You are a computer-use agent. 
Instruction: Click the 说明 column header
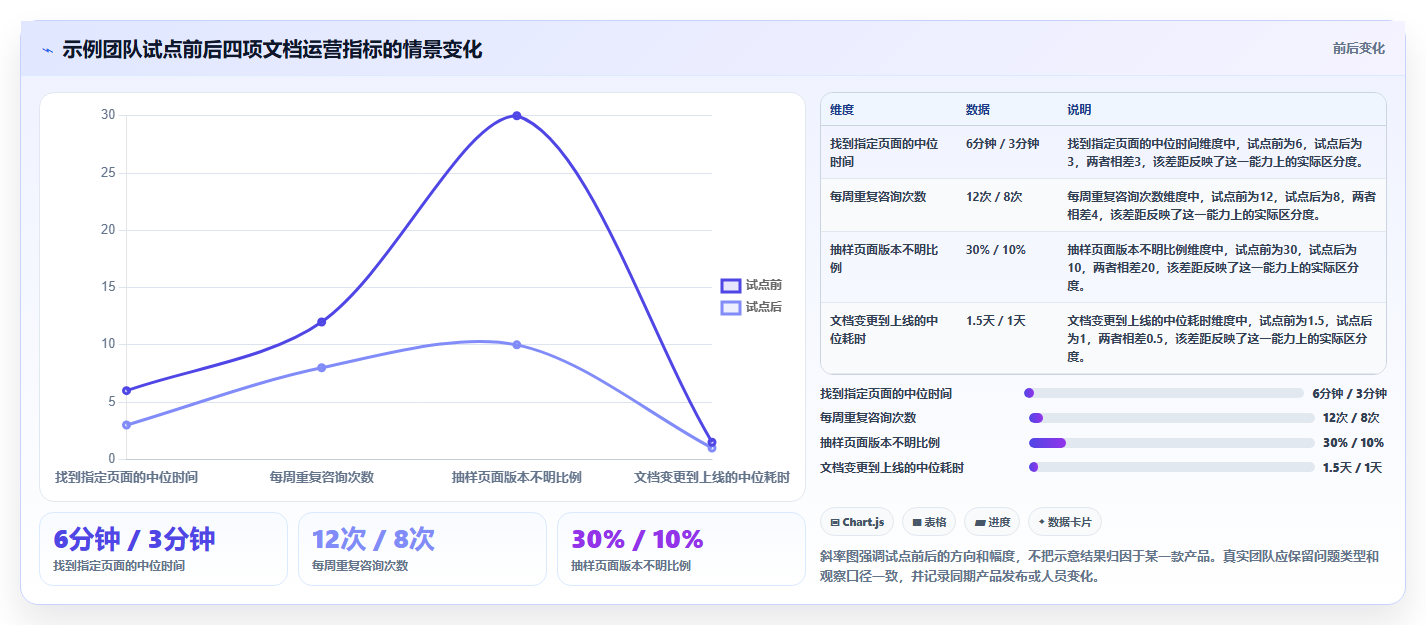pyautogui.click(x=1080, y=109)
